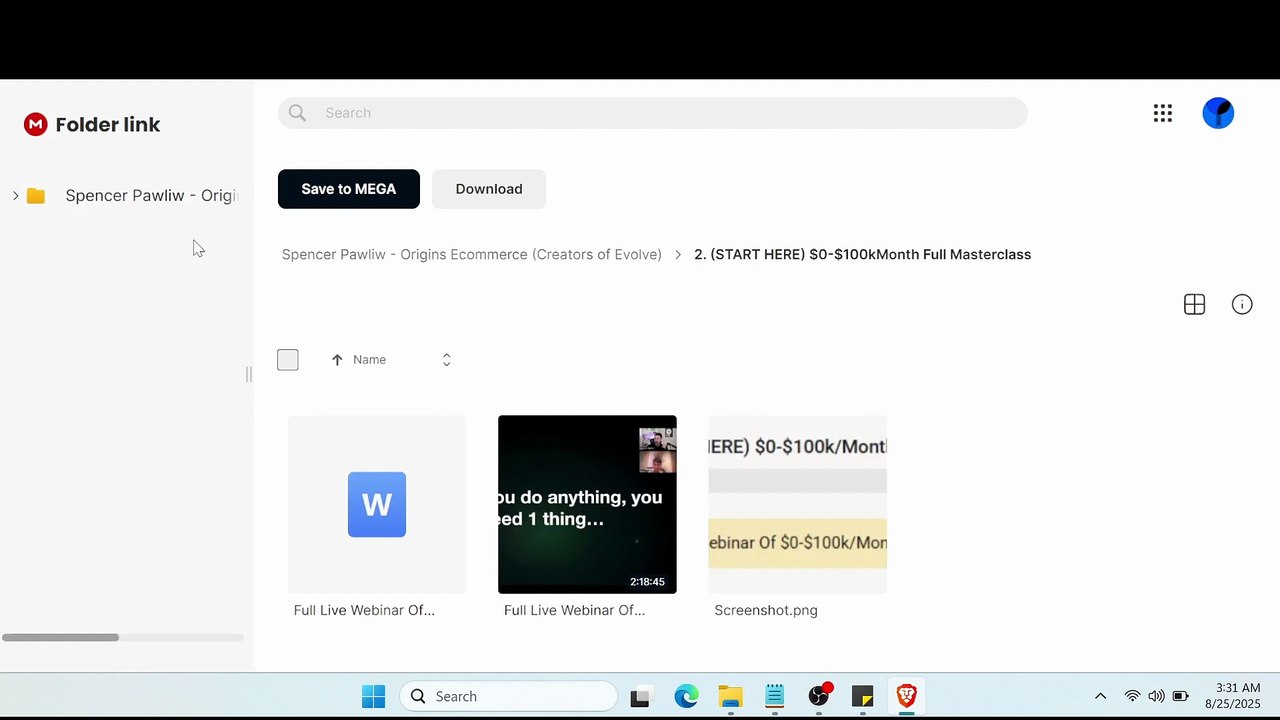The height and width of the screenshot is (720, 1280).
Task: Switch the file view using the grid icon
Action: tap(1194, 305)
